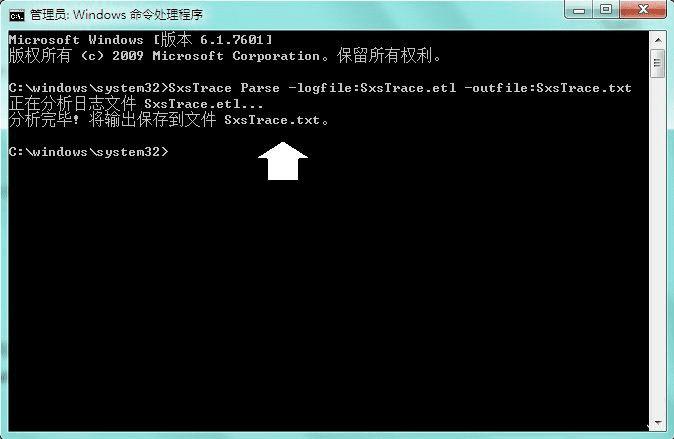Image resolution: width=674 pixels, height=439 pixels.
Task: Maximize the command processor window
Action: click(606, 9)
